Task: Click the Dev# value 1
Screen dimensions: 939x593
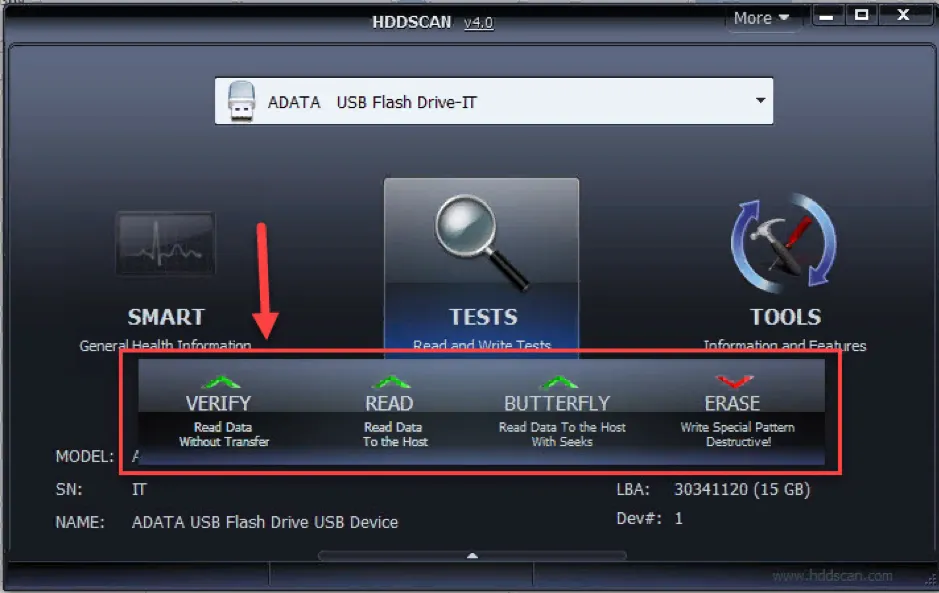Action: tap(678, 518)
